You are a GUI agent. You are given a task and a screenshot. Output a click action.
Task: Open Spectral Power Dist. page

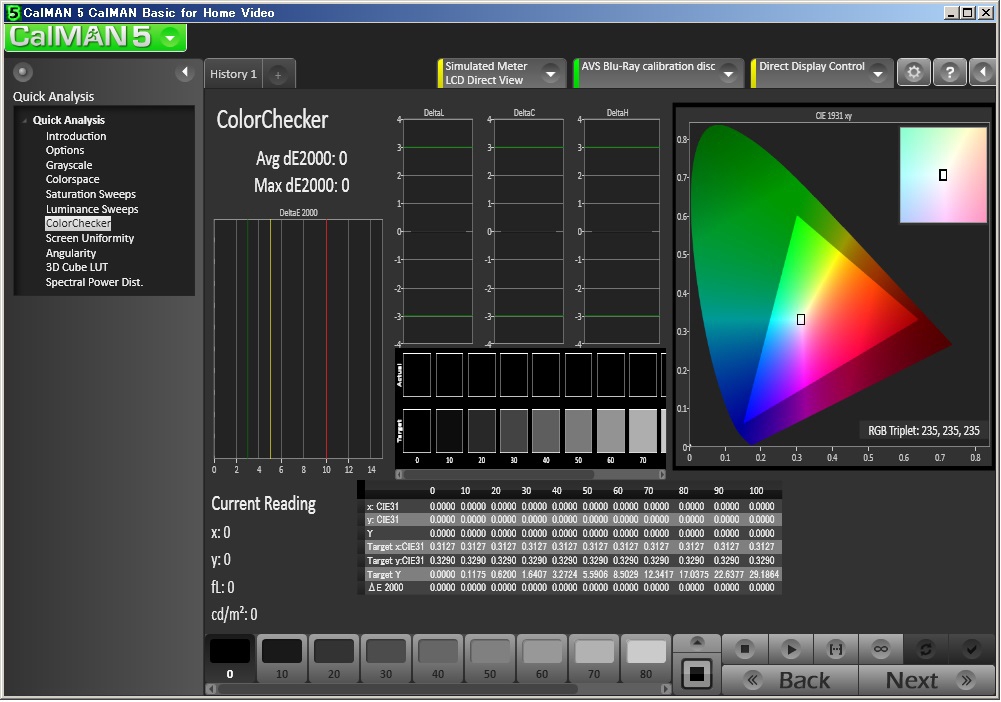94,282
